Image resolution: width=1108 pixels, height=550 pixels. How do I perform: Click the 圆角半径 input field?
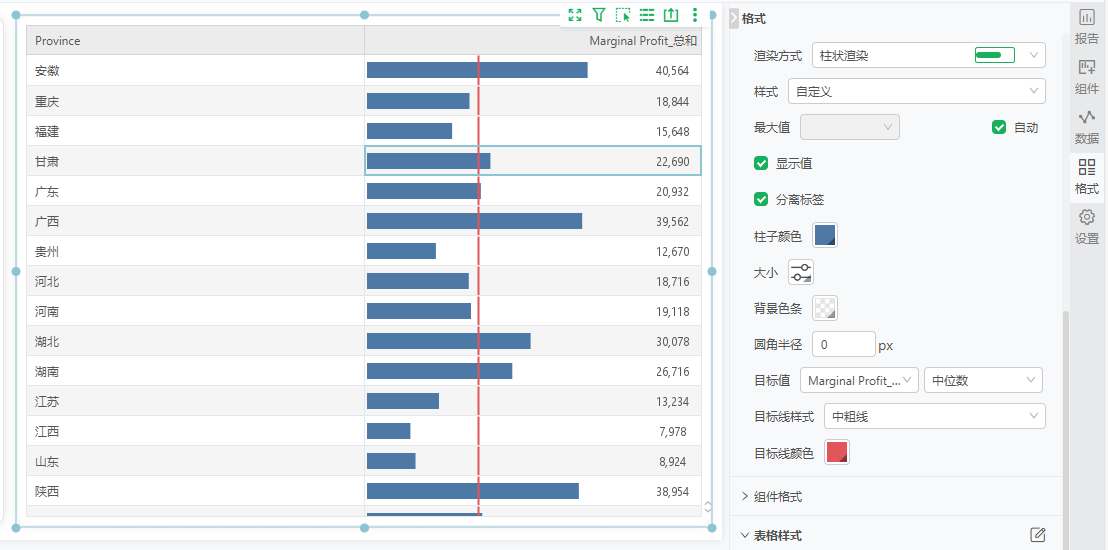pos(844,344)
